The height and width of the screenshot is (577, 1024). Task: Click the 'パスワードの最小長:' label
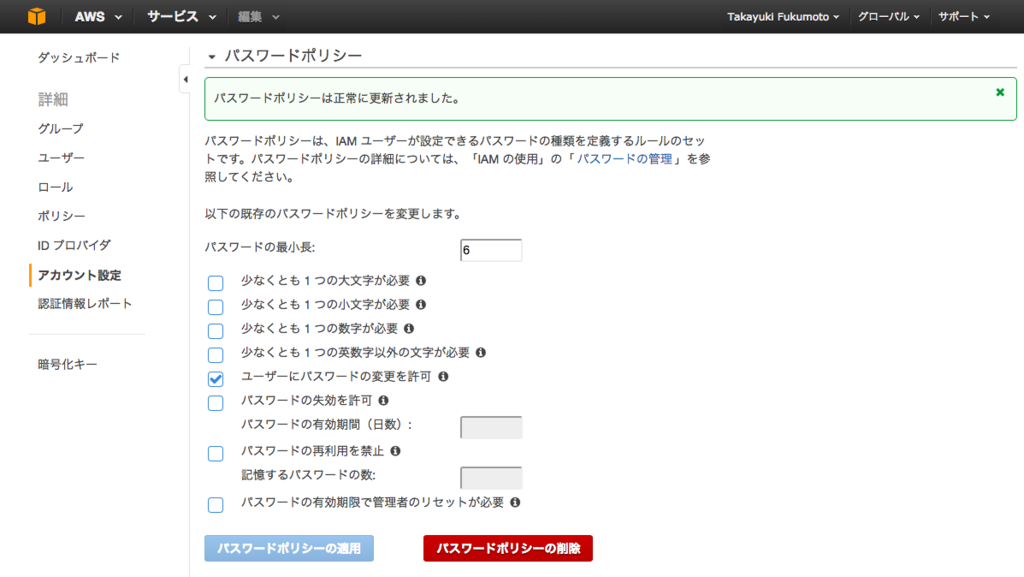260,247
